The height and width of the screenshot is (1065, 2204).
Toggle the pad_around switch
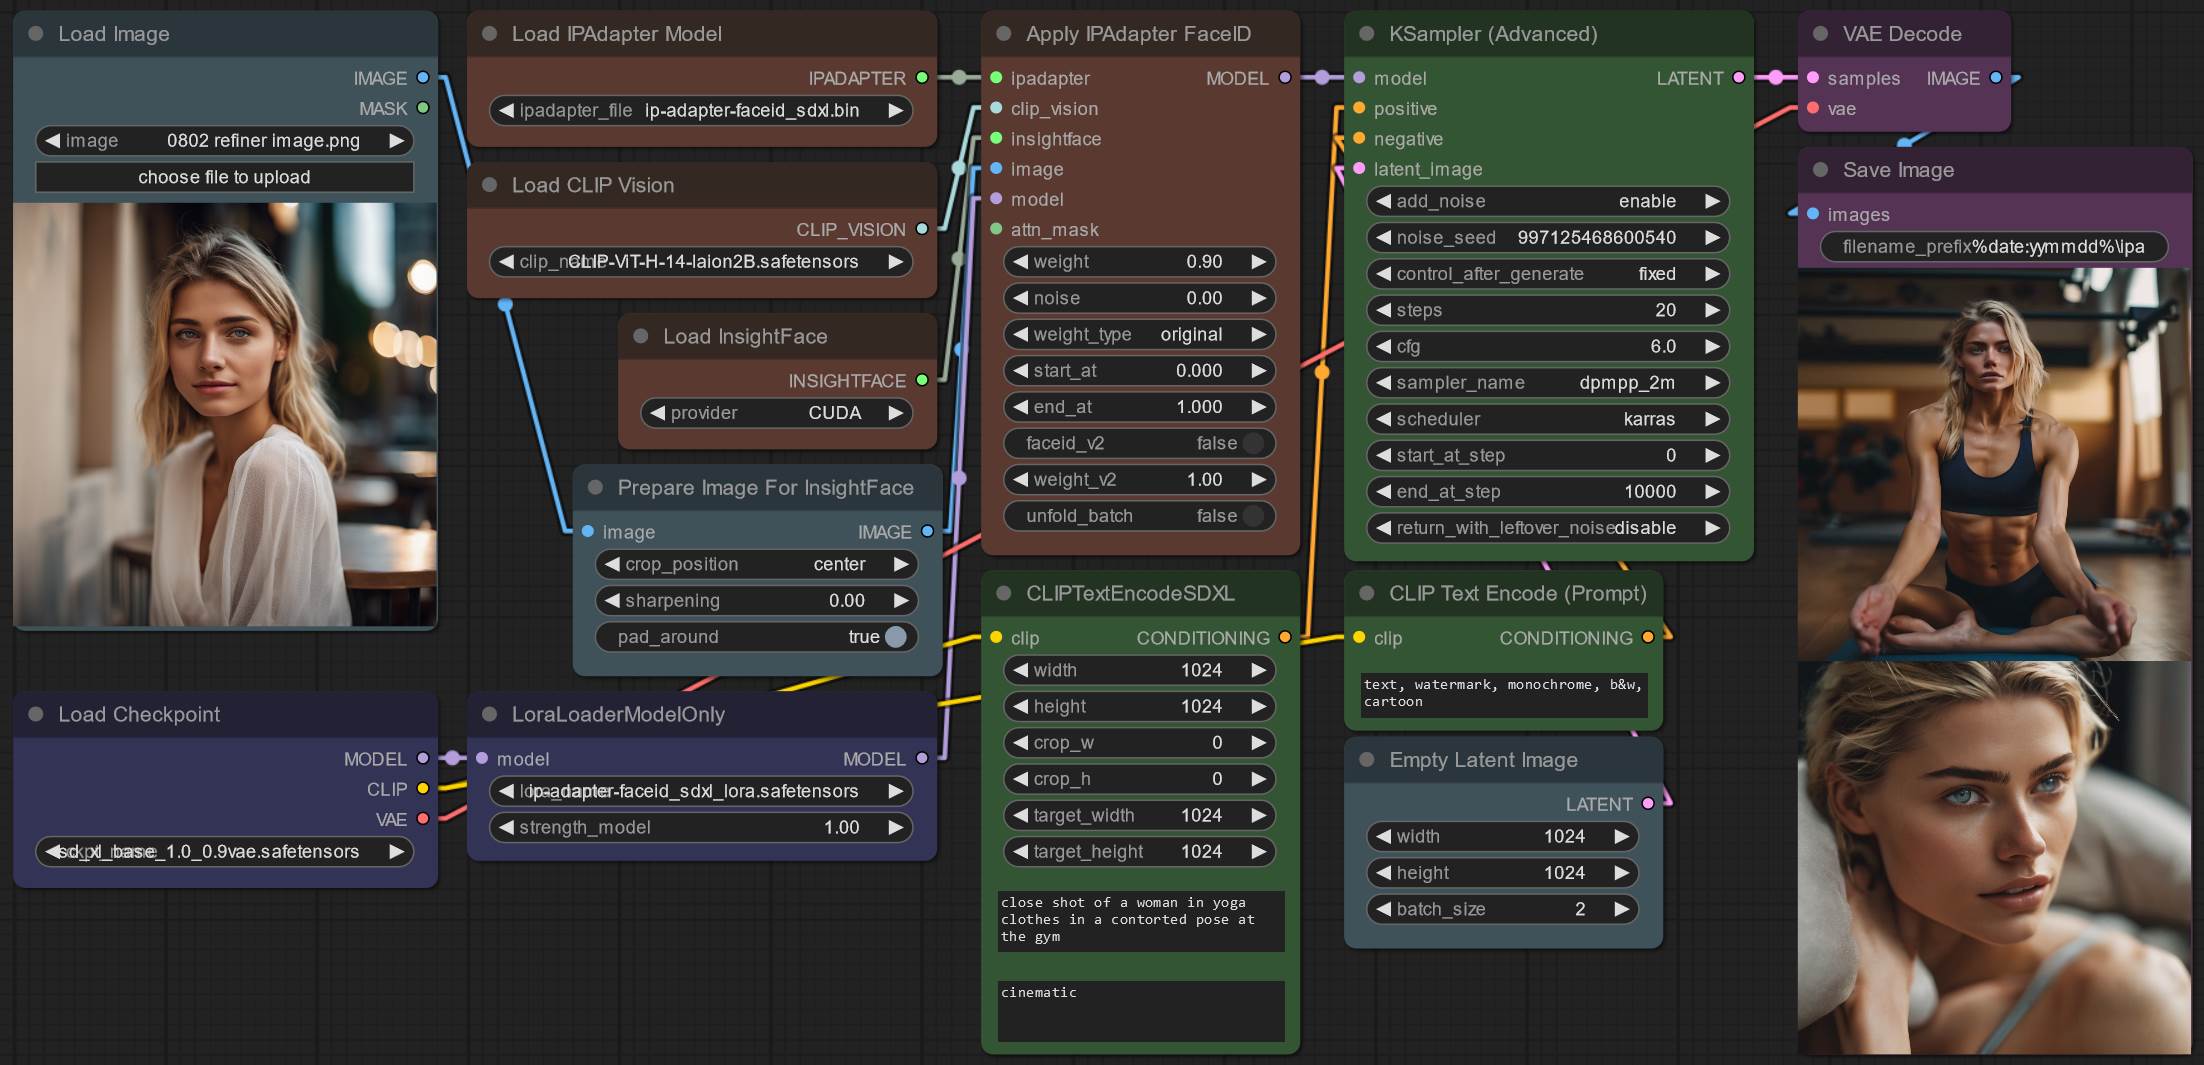pos(895,637)
